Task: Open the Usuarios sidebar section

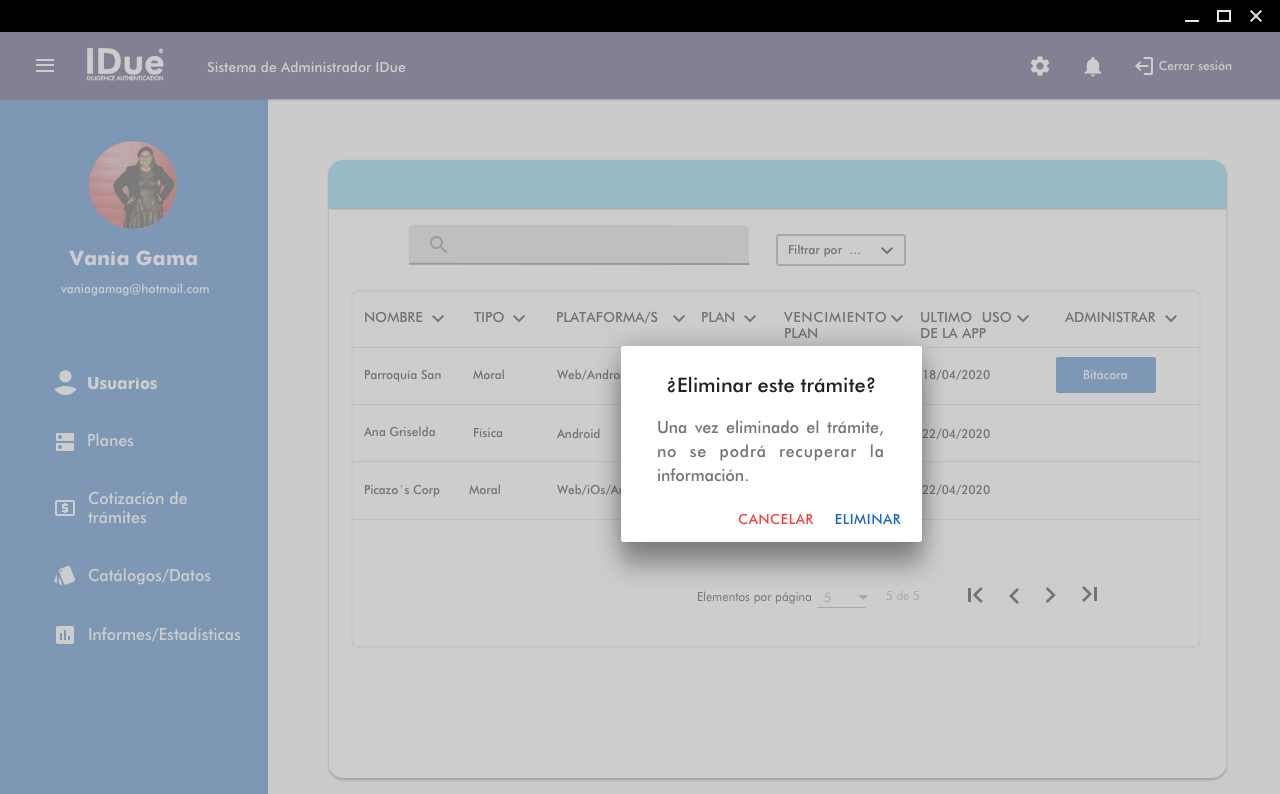Action: pos(121,383)
